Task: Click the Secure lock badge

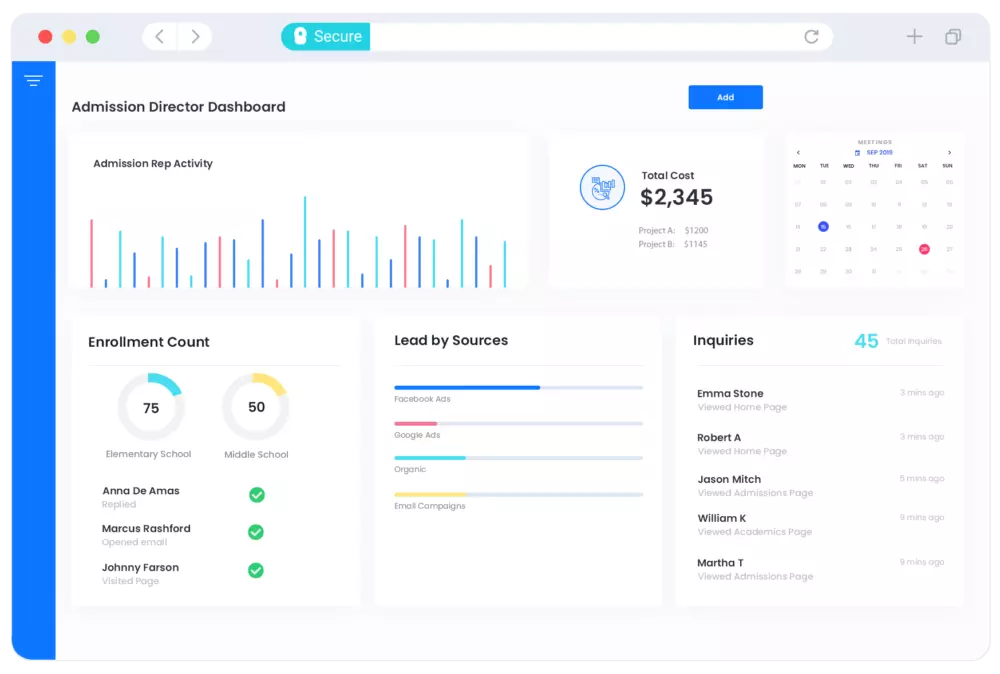Action: 325,37
